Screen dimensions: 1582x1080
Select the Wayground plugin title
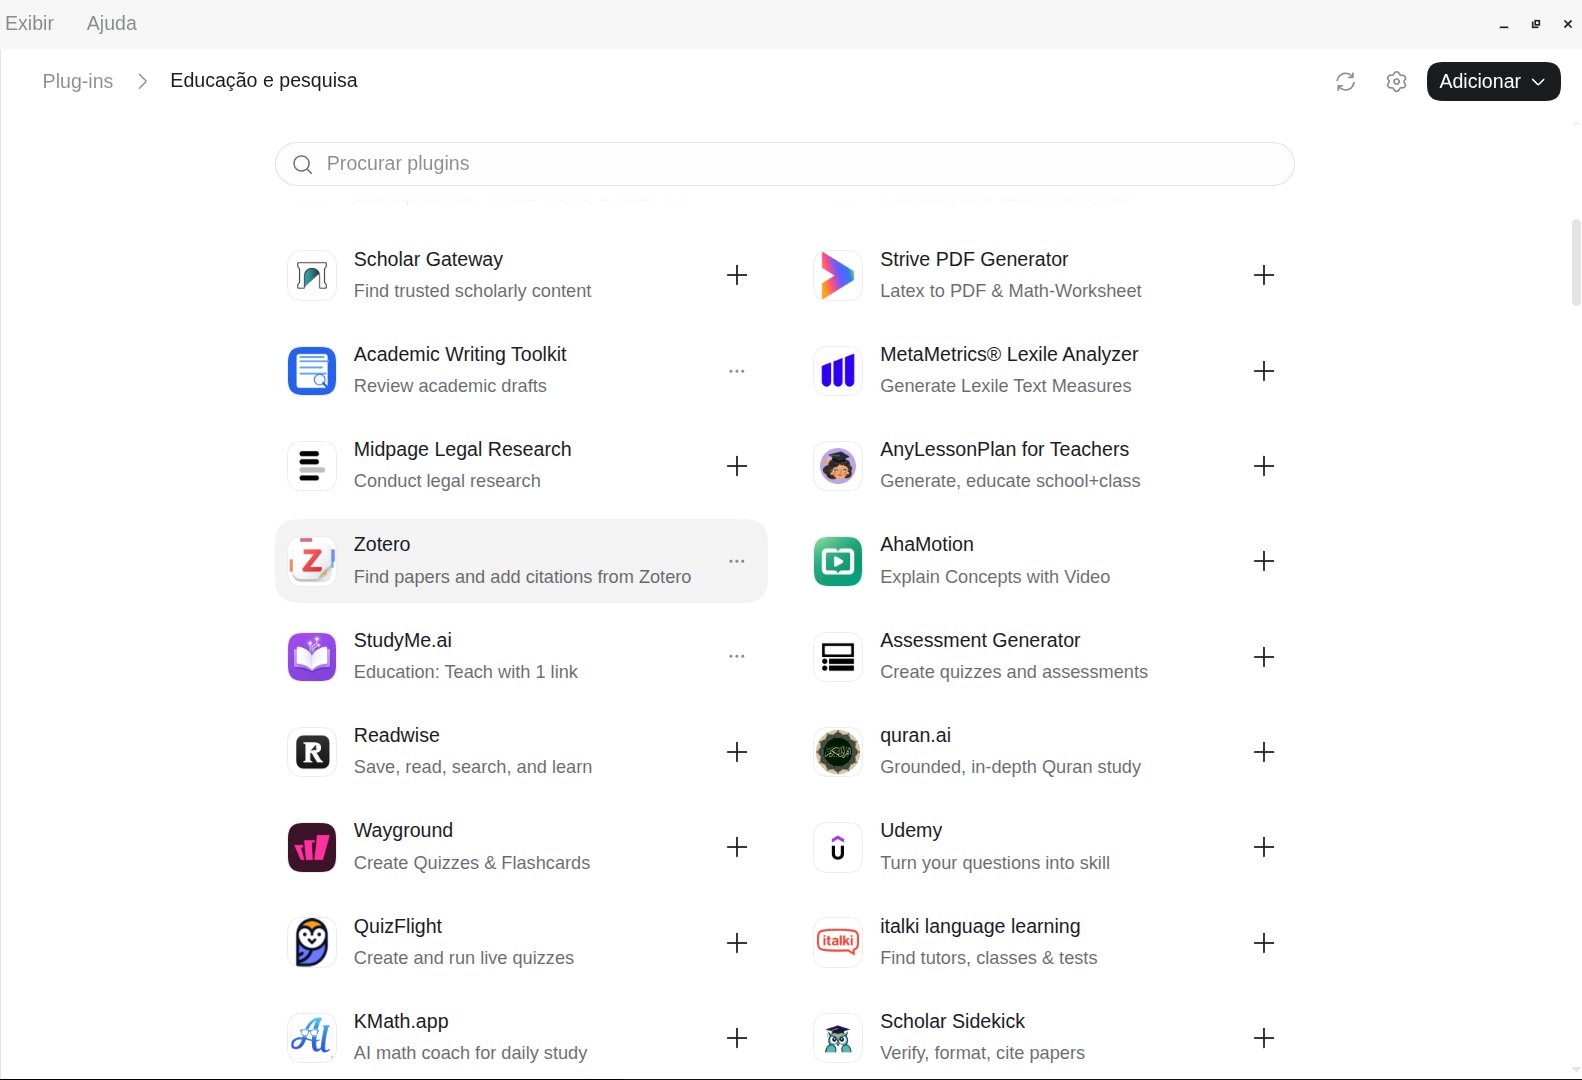[403, 830]
